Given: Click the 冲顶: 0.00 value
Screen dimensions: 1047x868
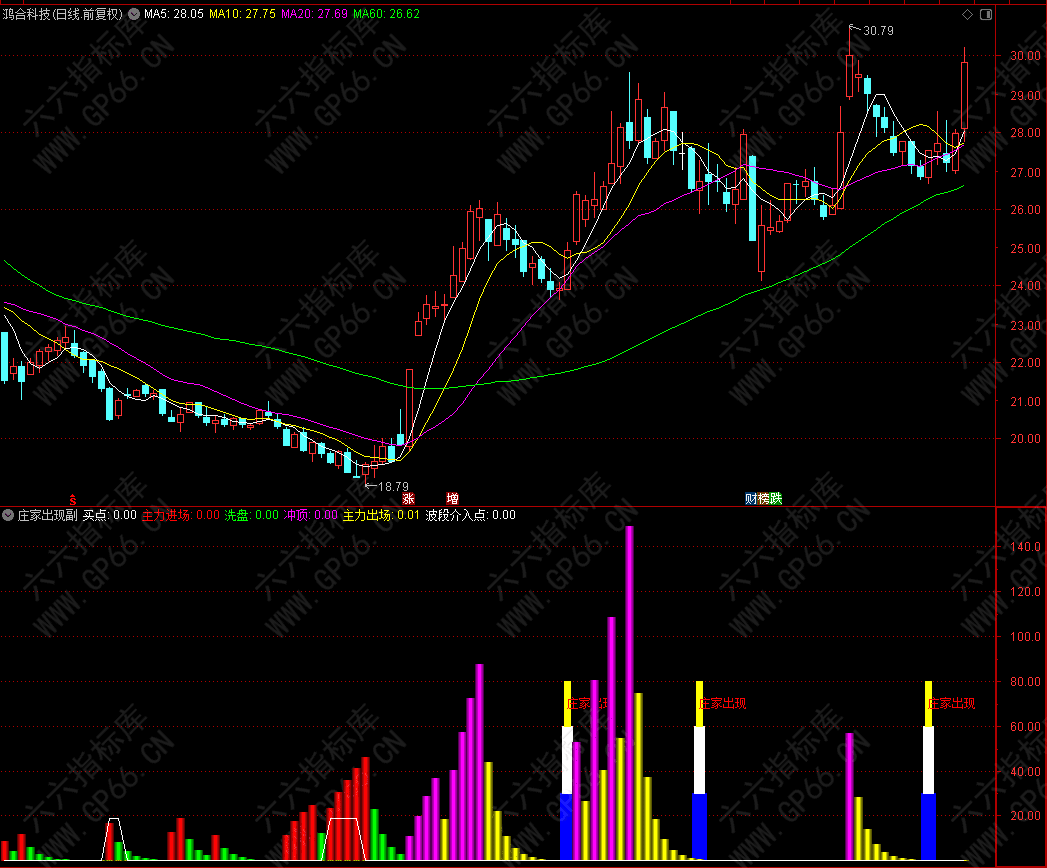Looking at the screenshot, I should 310,515.
